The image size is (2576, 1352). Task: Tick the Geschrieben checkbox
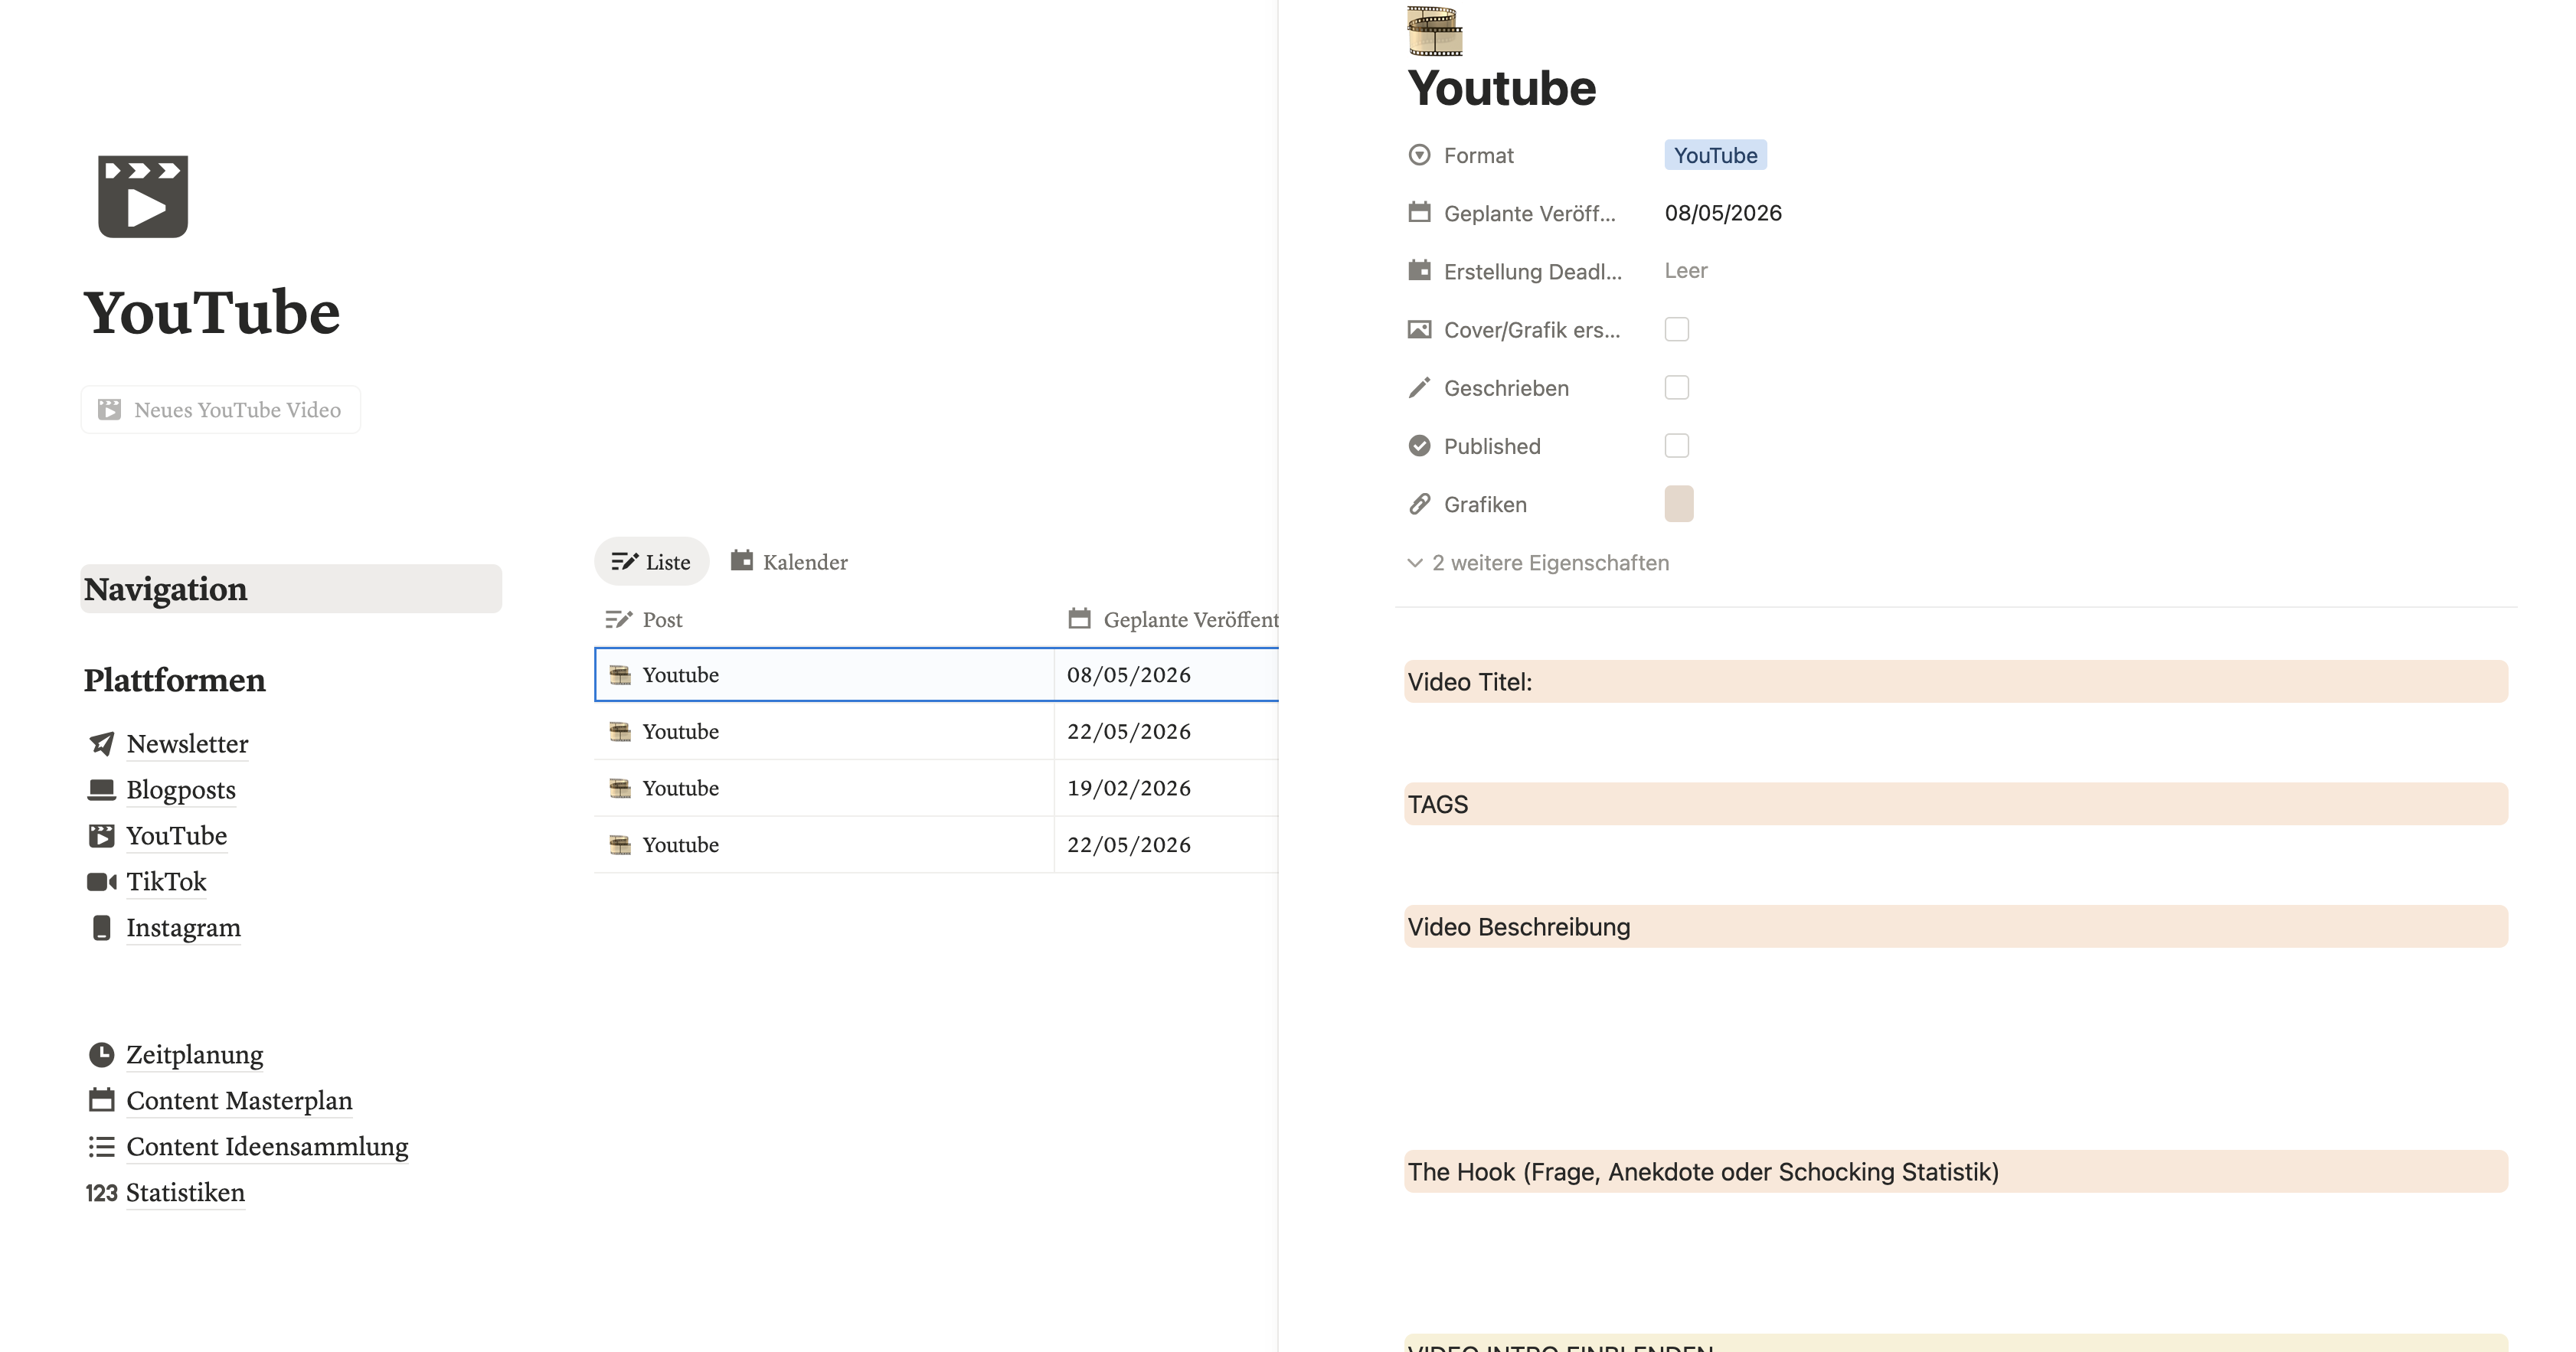click(x=1677, y=388)
